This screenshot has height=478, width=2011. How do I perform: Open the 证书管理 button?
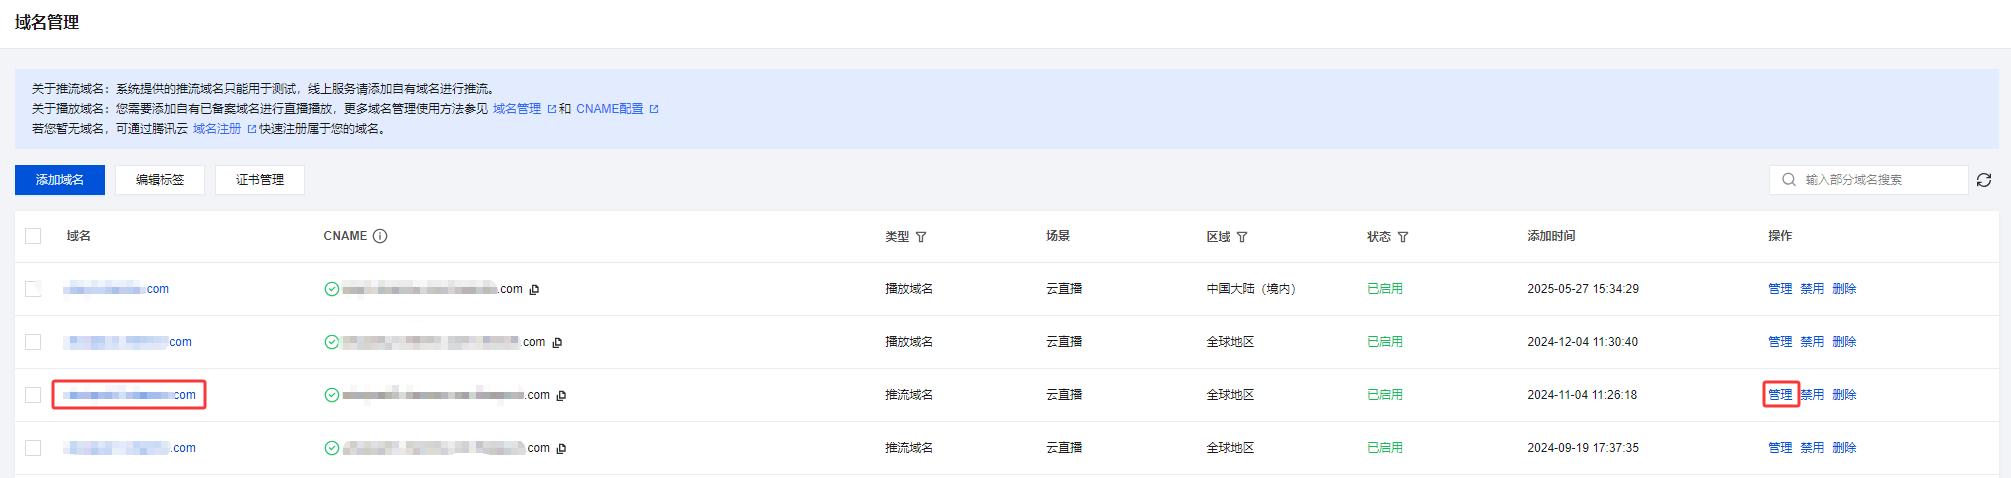pos(260,180)
